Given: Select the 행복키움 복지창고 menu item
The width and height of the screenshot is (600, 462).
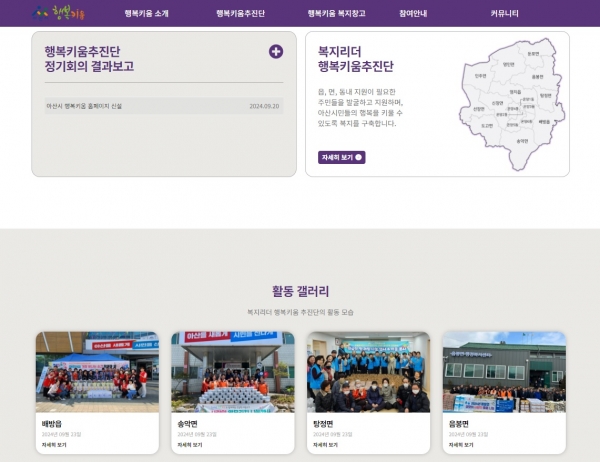Looking at the screenshot, I should click(x=336, y=13).
